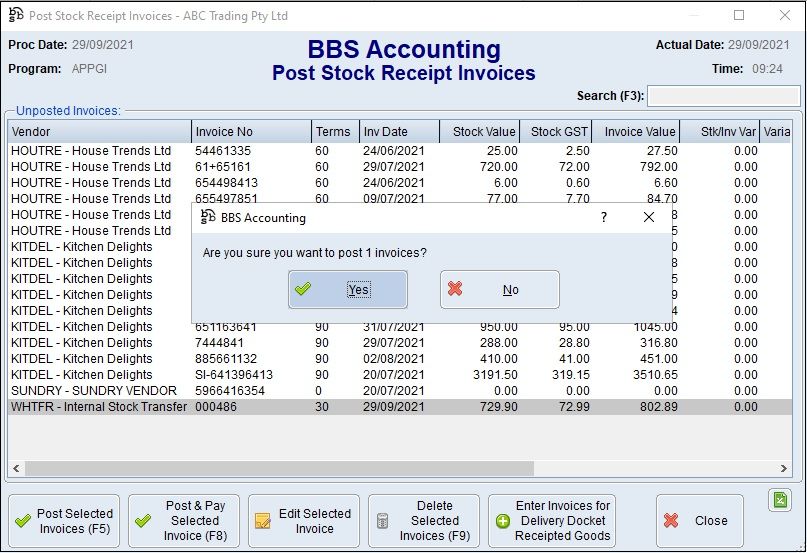The height and width of the screenshot is (553, 807).
Task: Select the SUNDRY VENDOR invoice row
Action: [99, 391]
